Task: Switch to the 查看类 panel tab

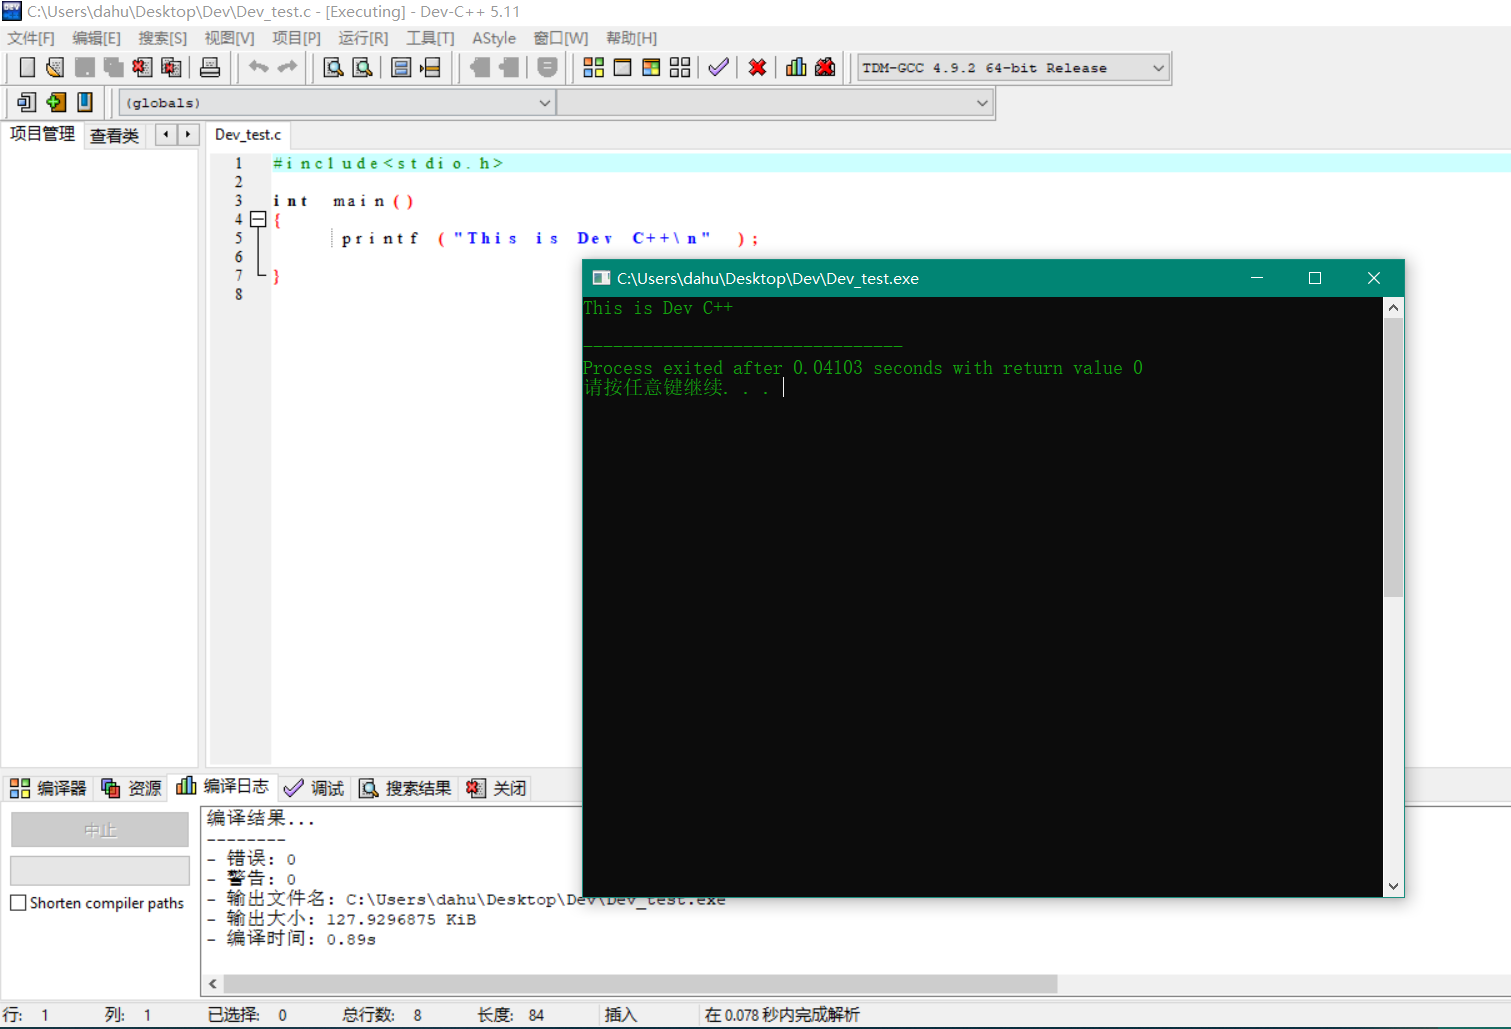Action: click(x=114, y=135)
